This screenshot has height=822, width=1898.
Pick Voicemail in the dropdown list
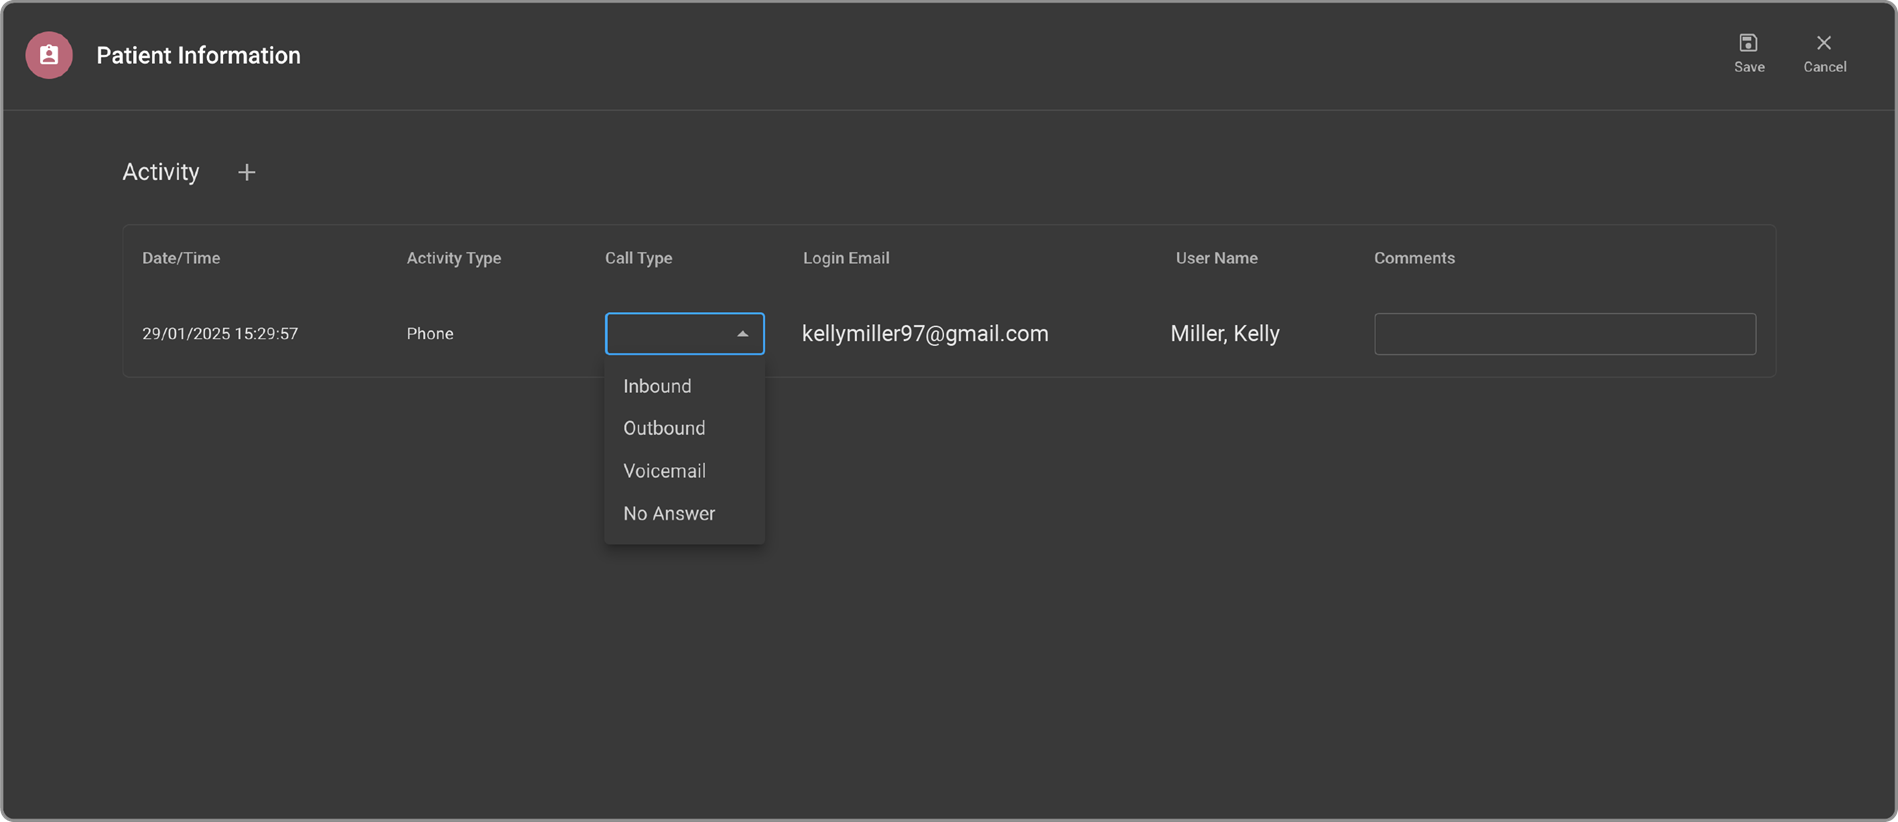(664, 471)
